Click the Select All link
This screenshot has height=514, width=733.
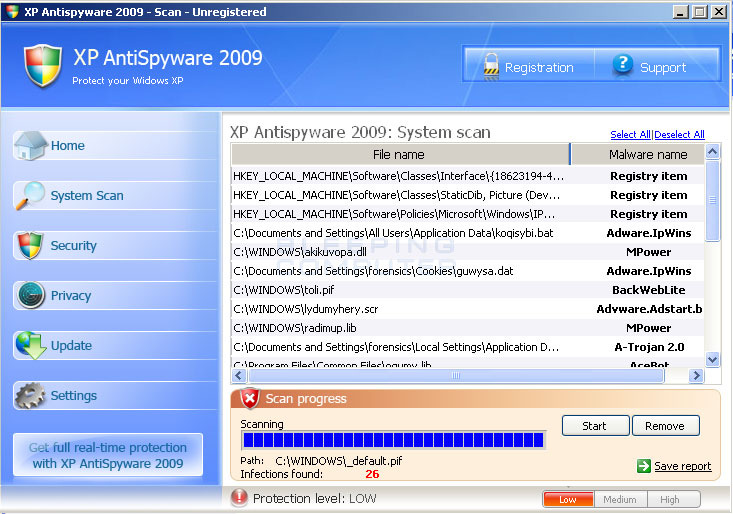(630, 135)
